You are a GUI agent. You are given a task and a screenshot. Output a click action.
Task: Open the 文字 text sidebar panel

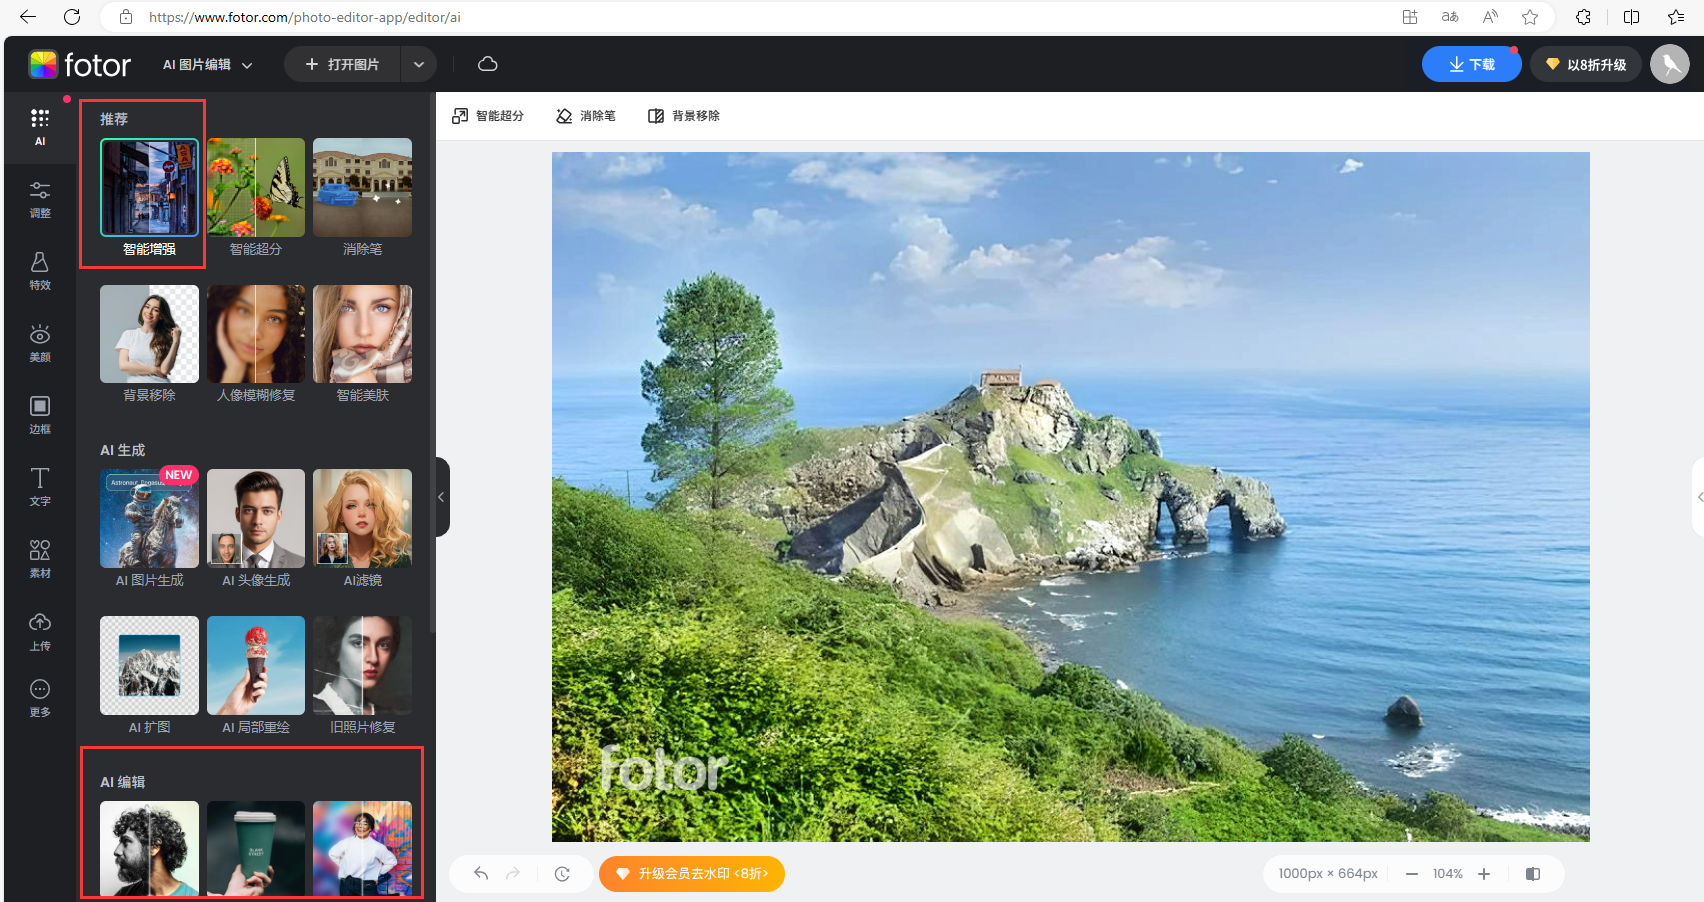coord(40,487)
